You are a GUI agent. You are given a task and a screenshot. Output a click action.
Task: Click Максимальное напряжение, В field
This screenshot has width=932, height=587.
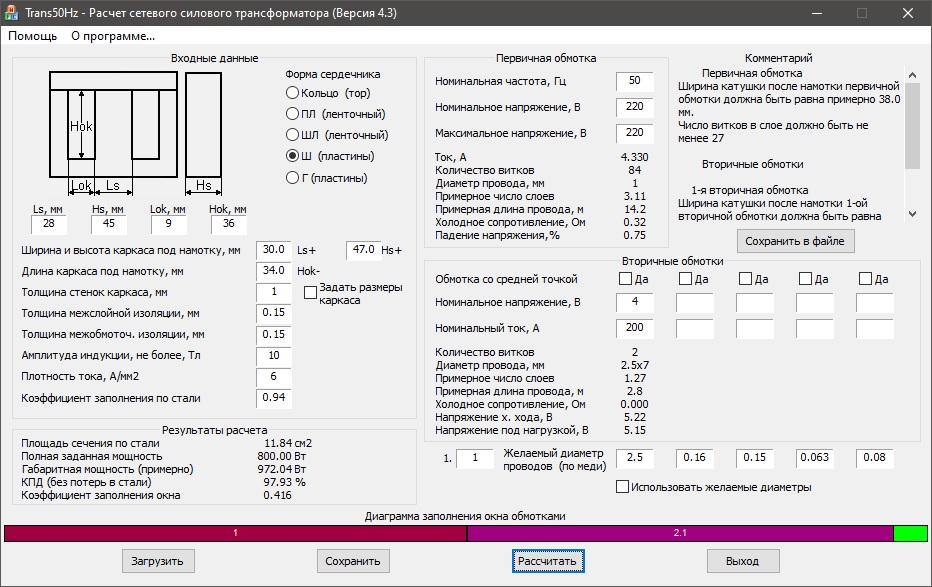click(x=635, y=133)
